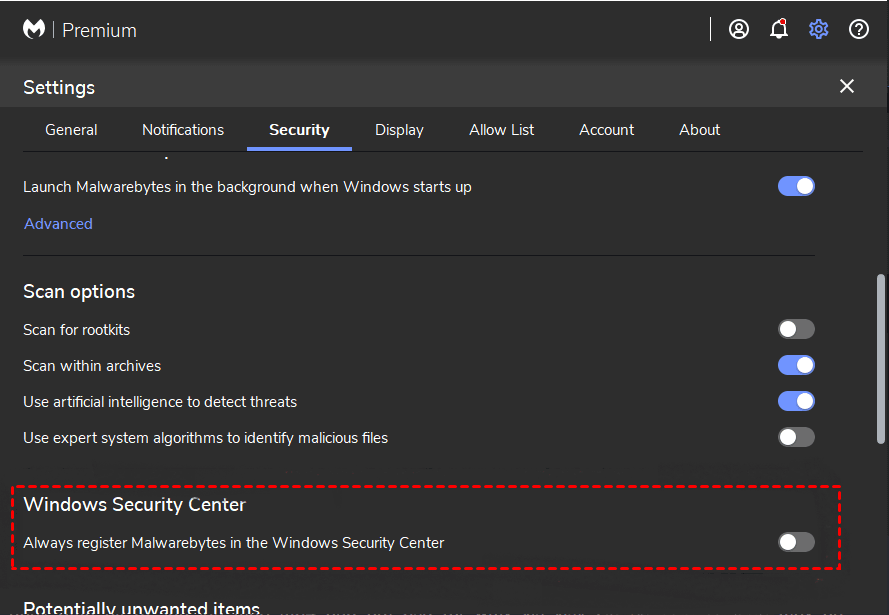Switch to the About tab
889x615 pixels.
(699, 130)
